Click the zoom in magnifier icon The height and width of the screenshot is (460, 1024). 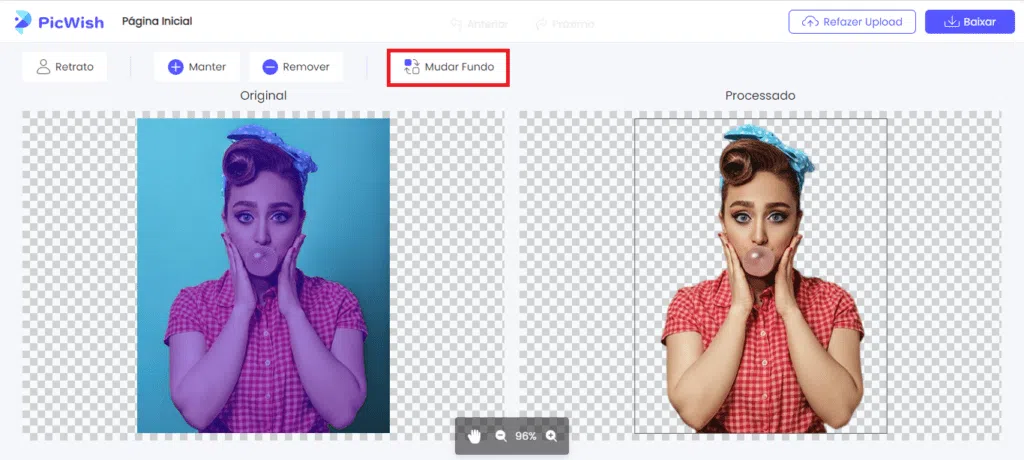tap(551, 436)
